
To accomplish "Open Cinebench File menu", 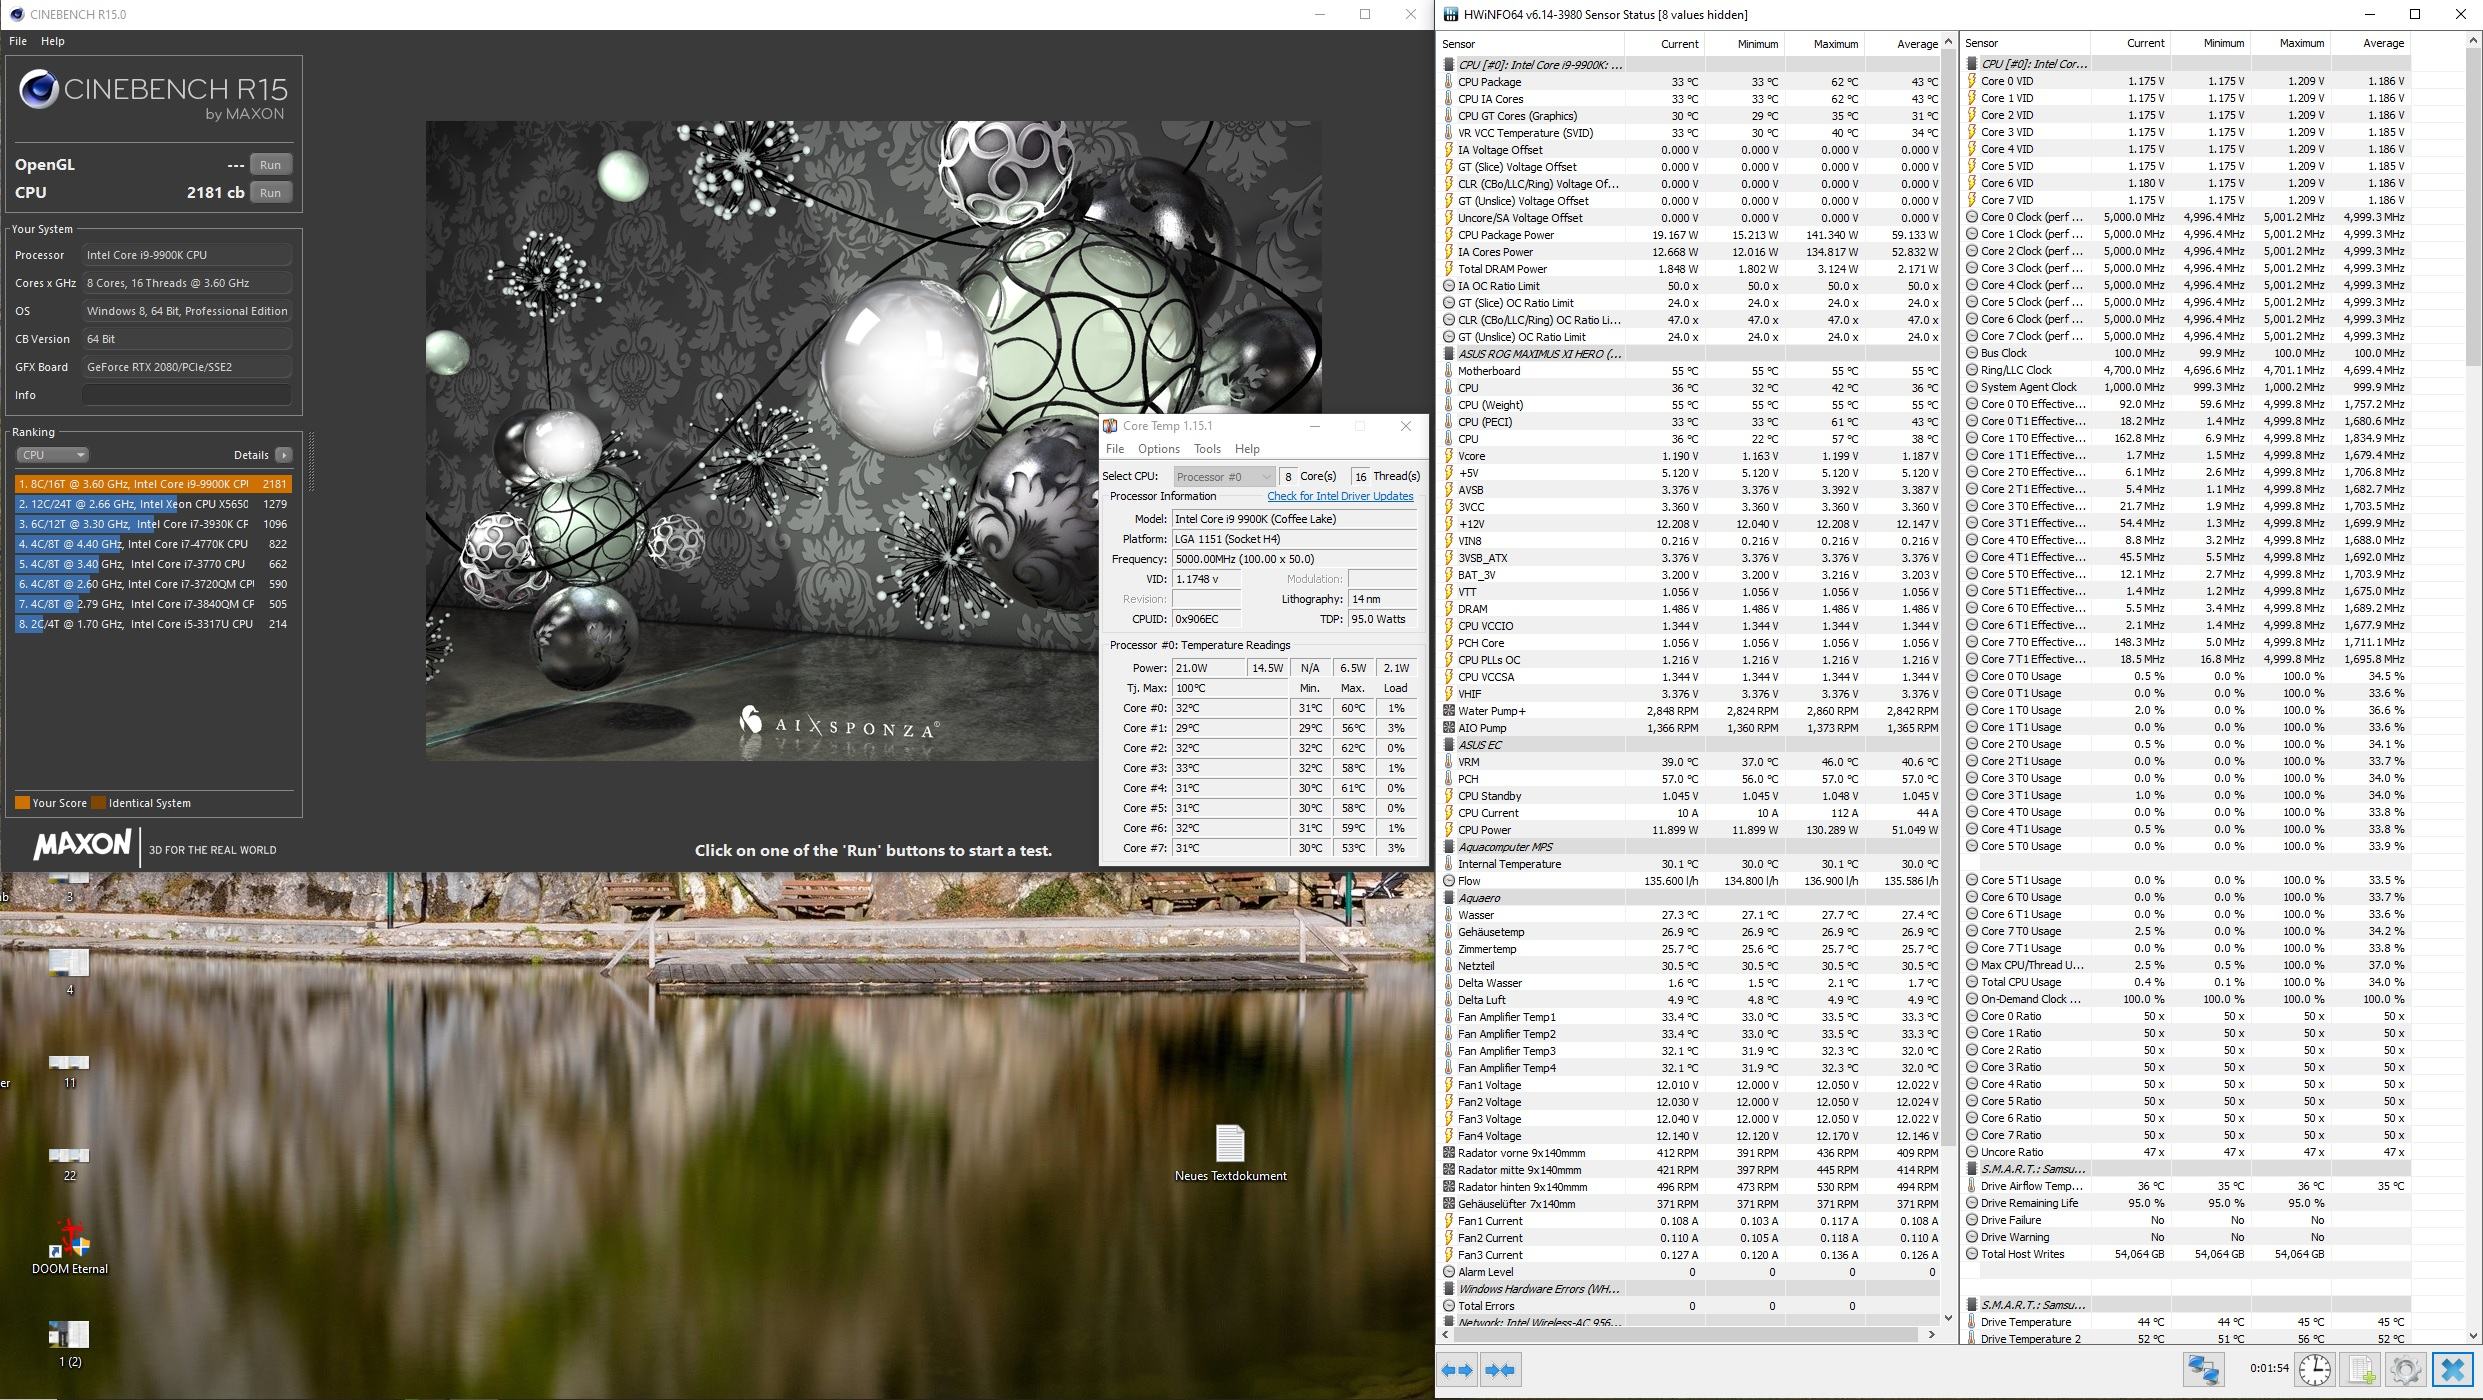I will coord(18,41).
